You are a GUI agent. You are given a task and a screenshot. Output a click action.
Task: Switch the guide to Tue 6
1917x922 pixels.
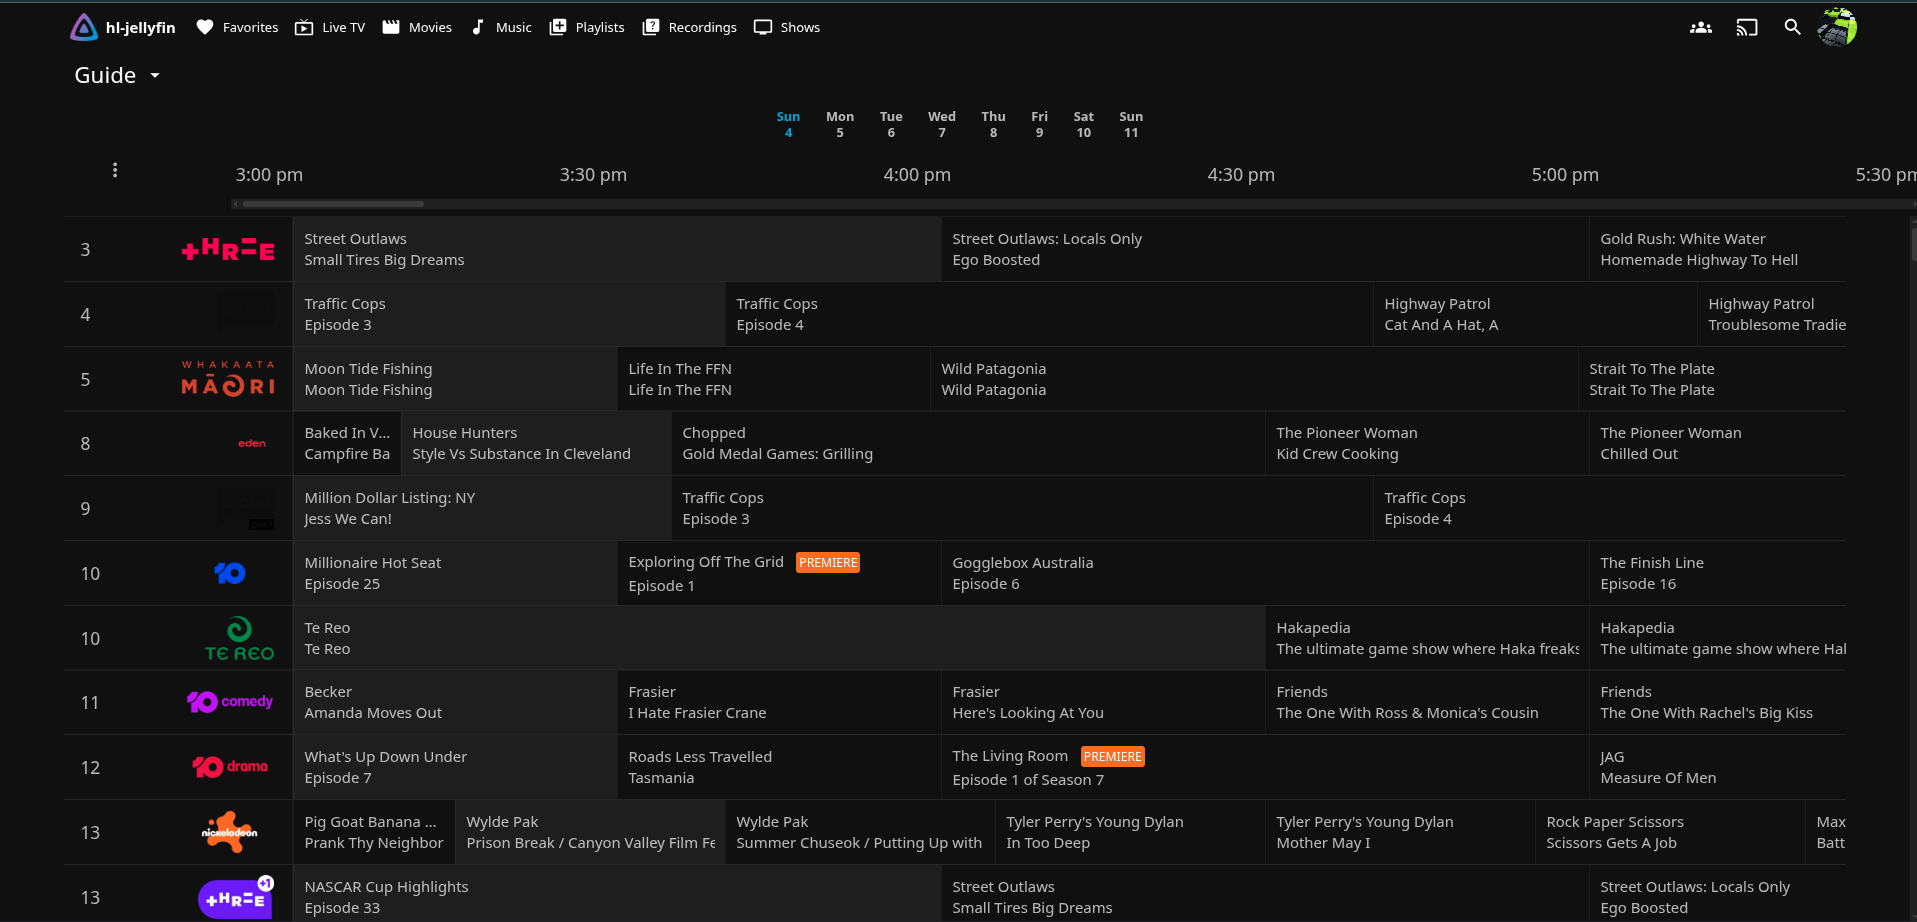point(890,124)
